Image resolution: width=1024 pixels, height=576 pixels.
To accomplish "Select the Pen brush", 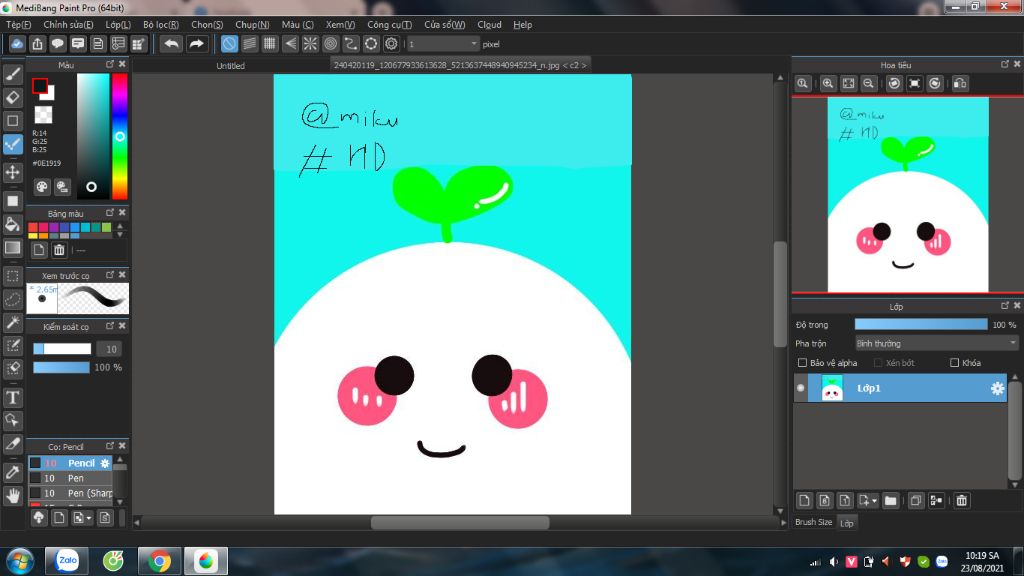I will 71,478.
